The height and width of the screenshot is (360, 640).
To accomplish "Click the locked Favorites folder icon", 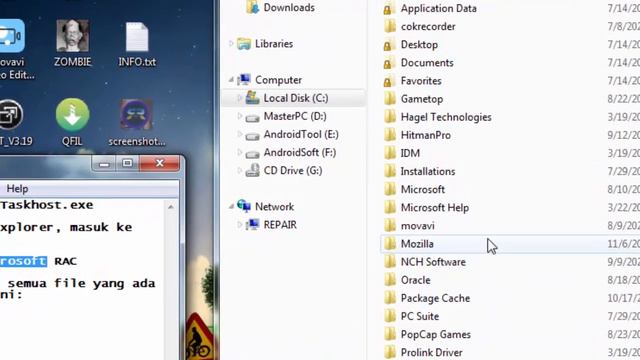I will [389, 81].
